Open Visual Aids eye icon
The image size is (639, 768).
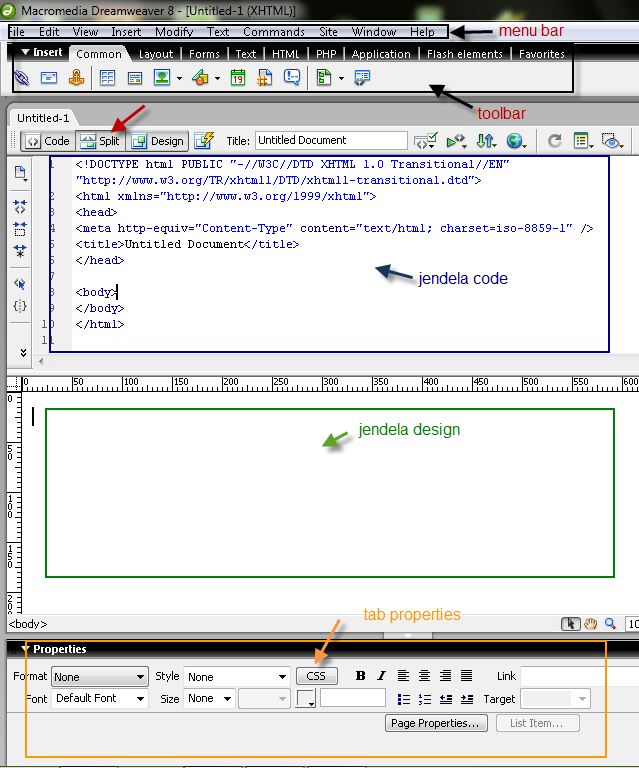(x=612, y=141)
